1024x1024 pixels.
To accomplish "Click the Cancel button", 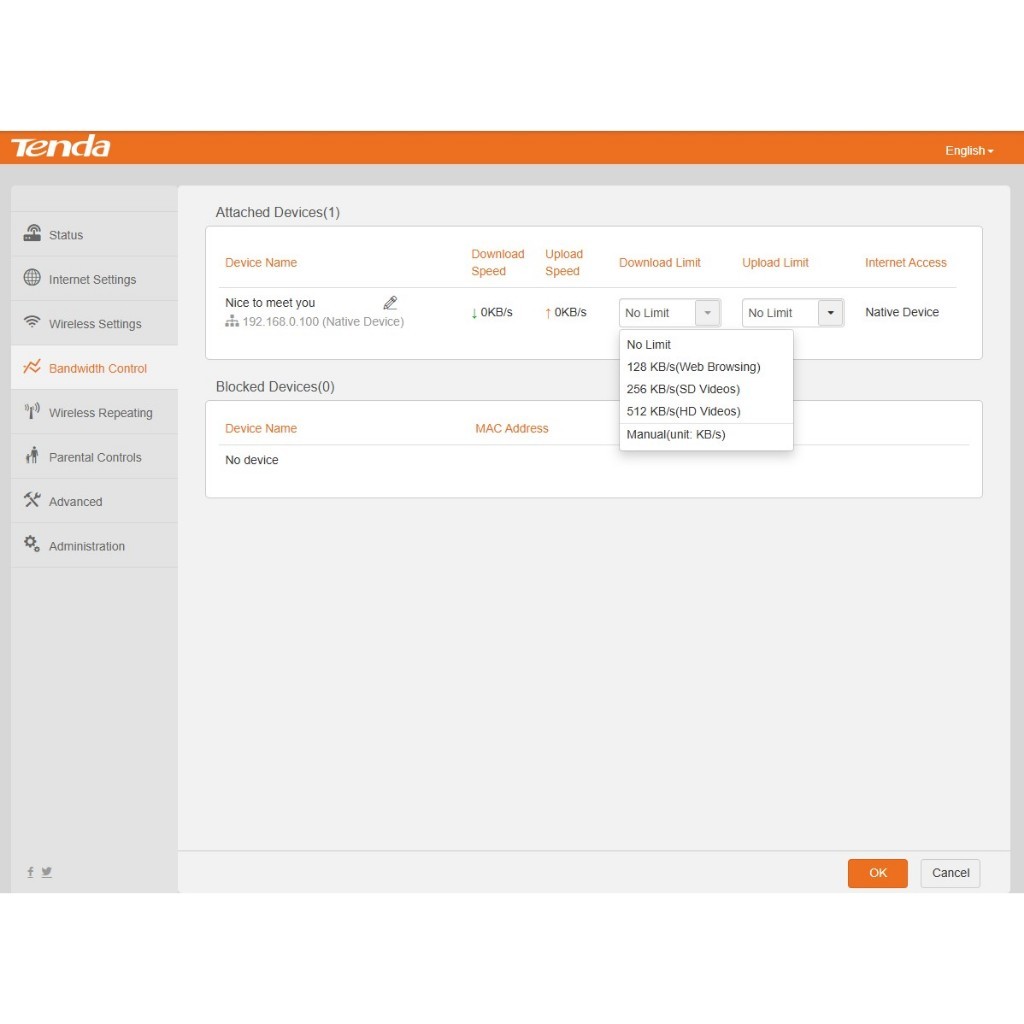I will pyautogui.click(x=950, y=873).
